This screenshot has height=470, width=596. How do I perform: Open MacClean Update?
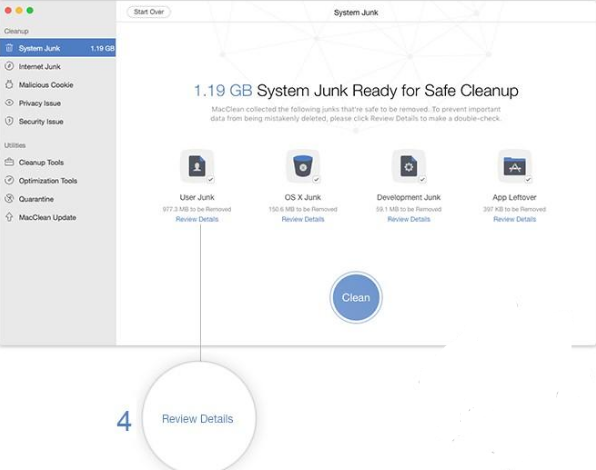[x=58, y=217]
